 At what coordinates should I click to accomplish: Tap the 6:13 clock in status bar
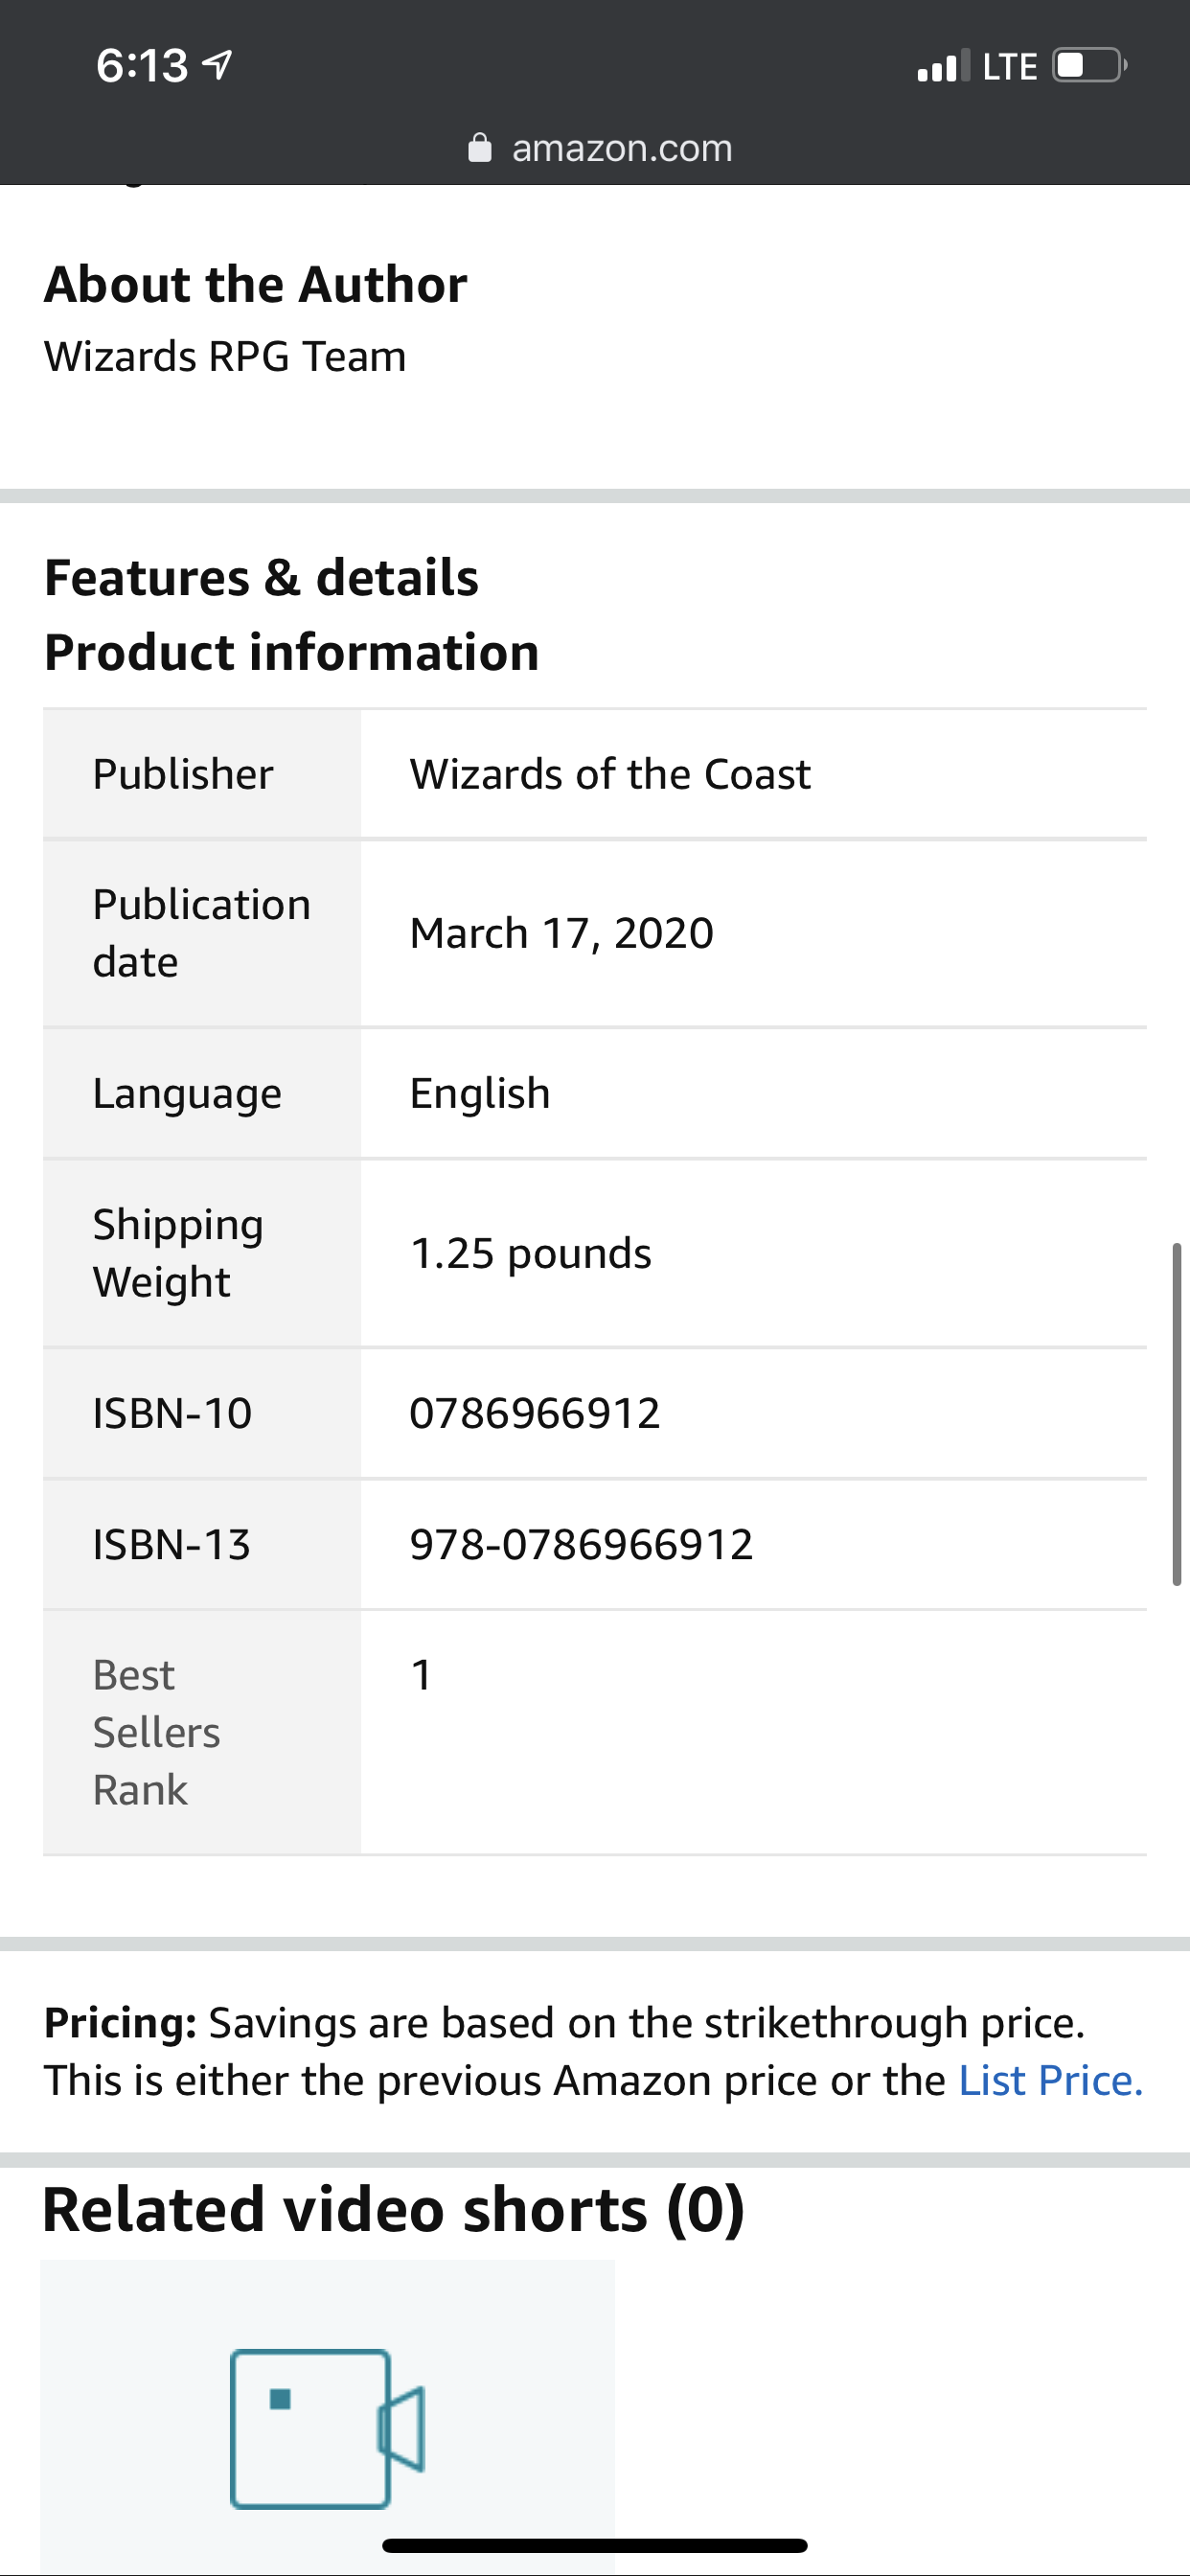point(142,66)
